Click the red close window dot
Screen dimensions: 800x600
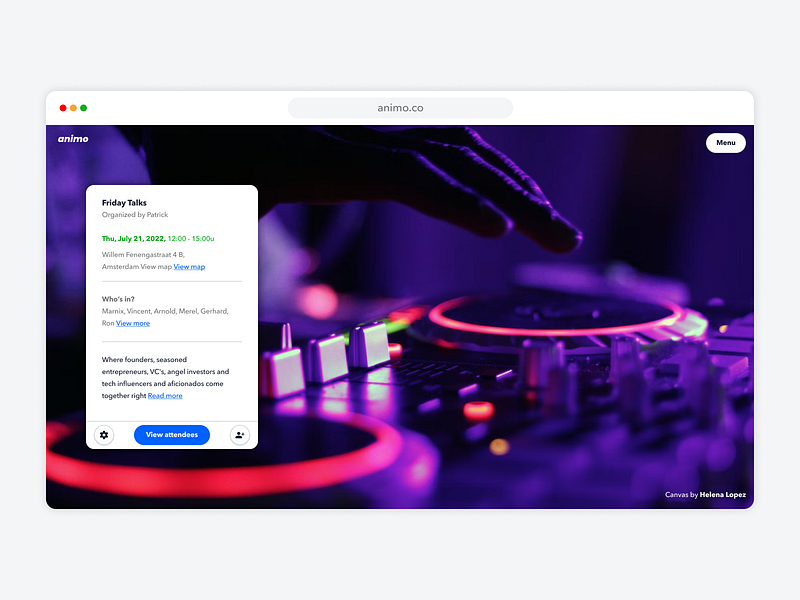[x=63, y=108]
